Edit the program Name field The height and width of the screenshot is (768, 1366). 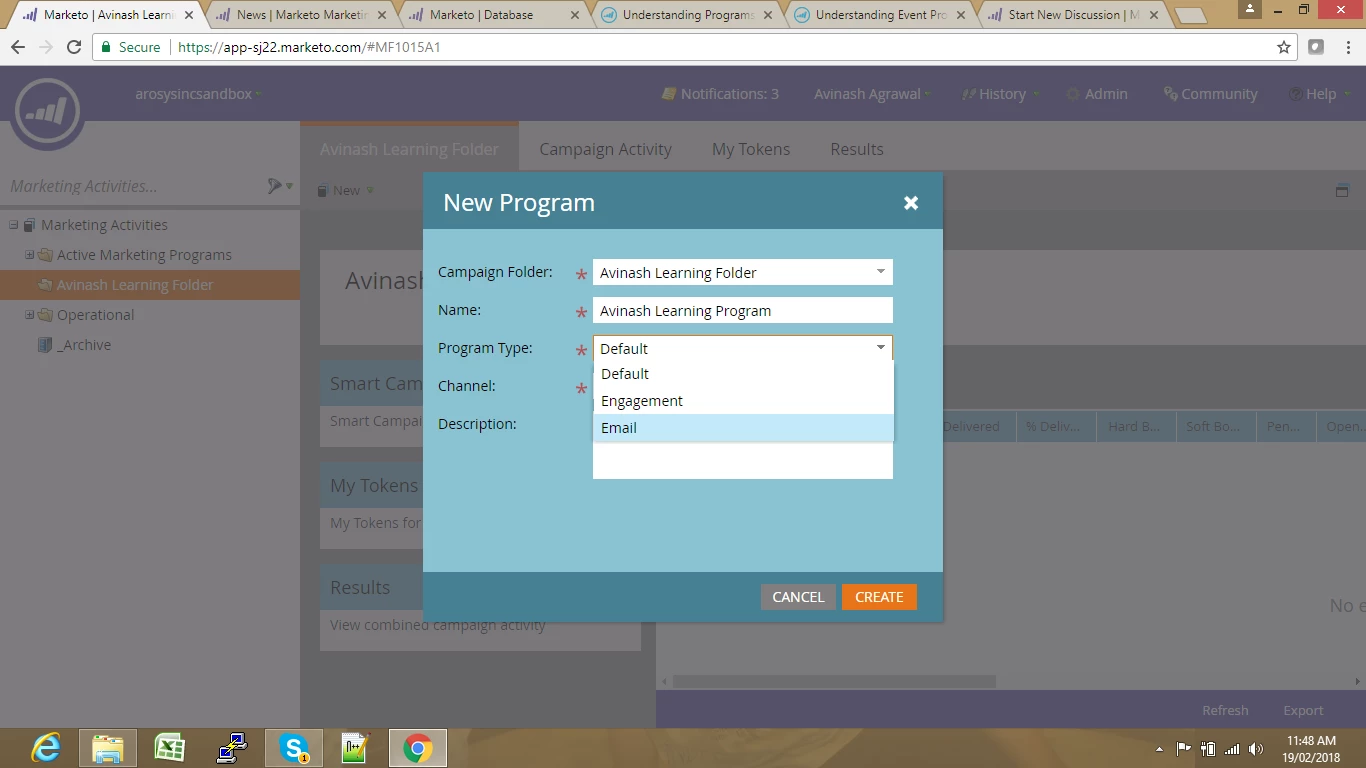click(743, 310)
